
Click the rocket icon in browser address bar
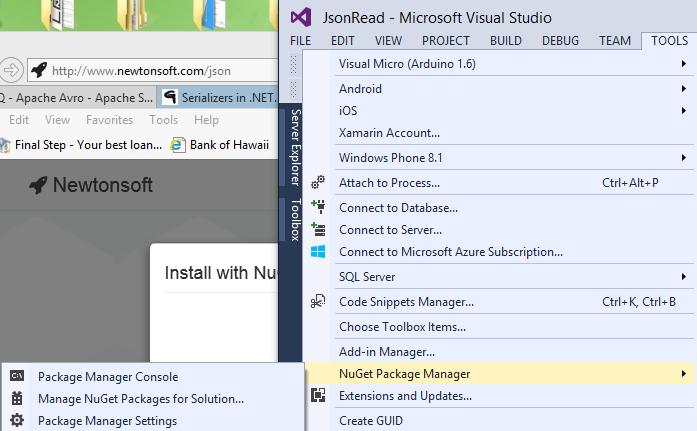39,70
